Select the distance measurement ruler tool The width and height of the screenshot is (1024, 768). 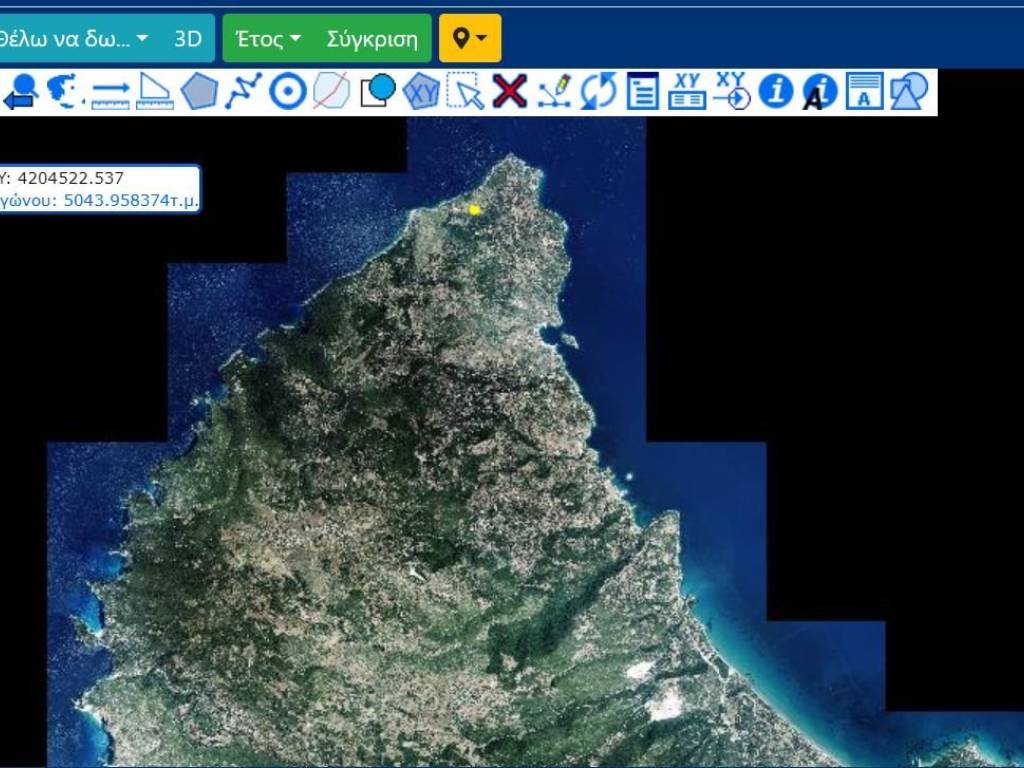point(110,92)
